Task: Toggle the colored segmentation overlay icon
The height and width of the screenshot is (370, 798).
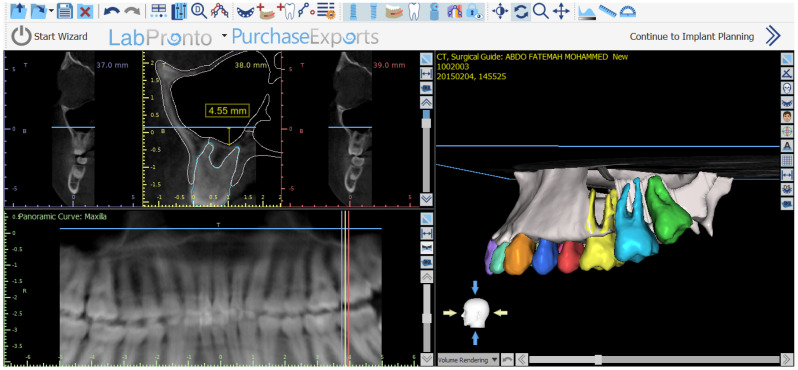Action: tap(454, 11)
